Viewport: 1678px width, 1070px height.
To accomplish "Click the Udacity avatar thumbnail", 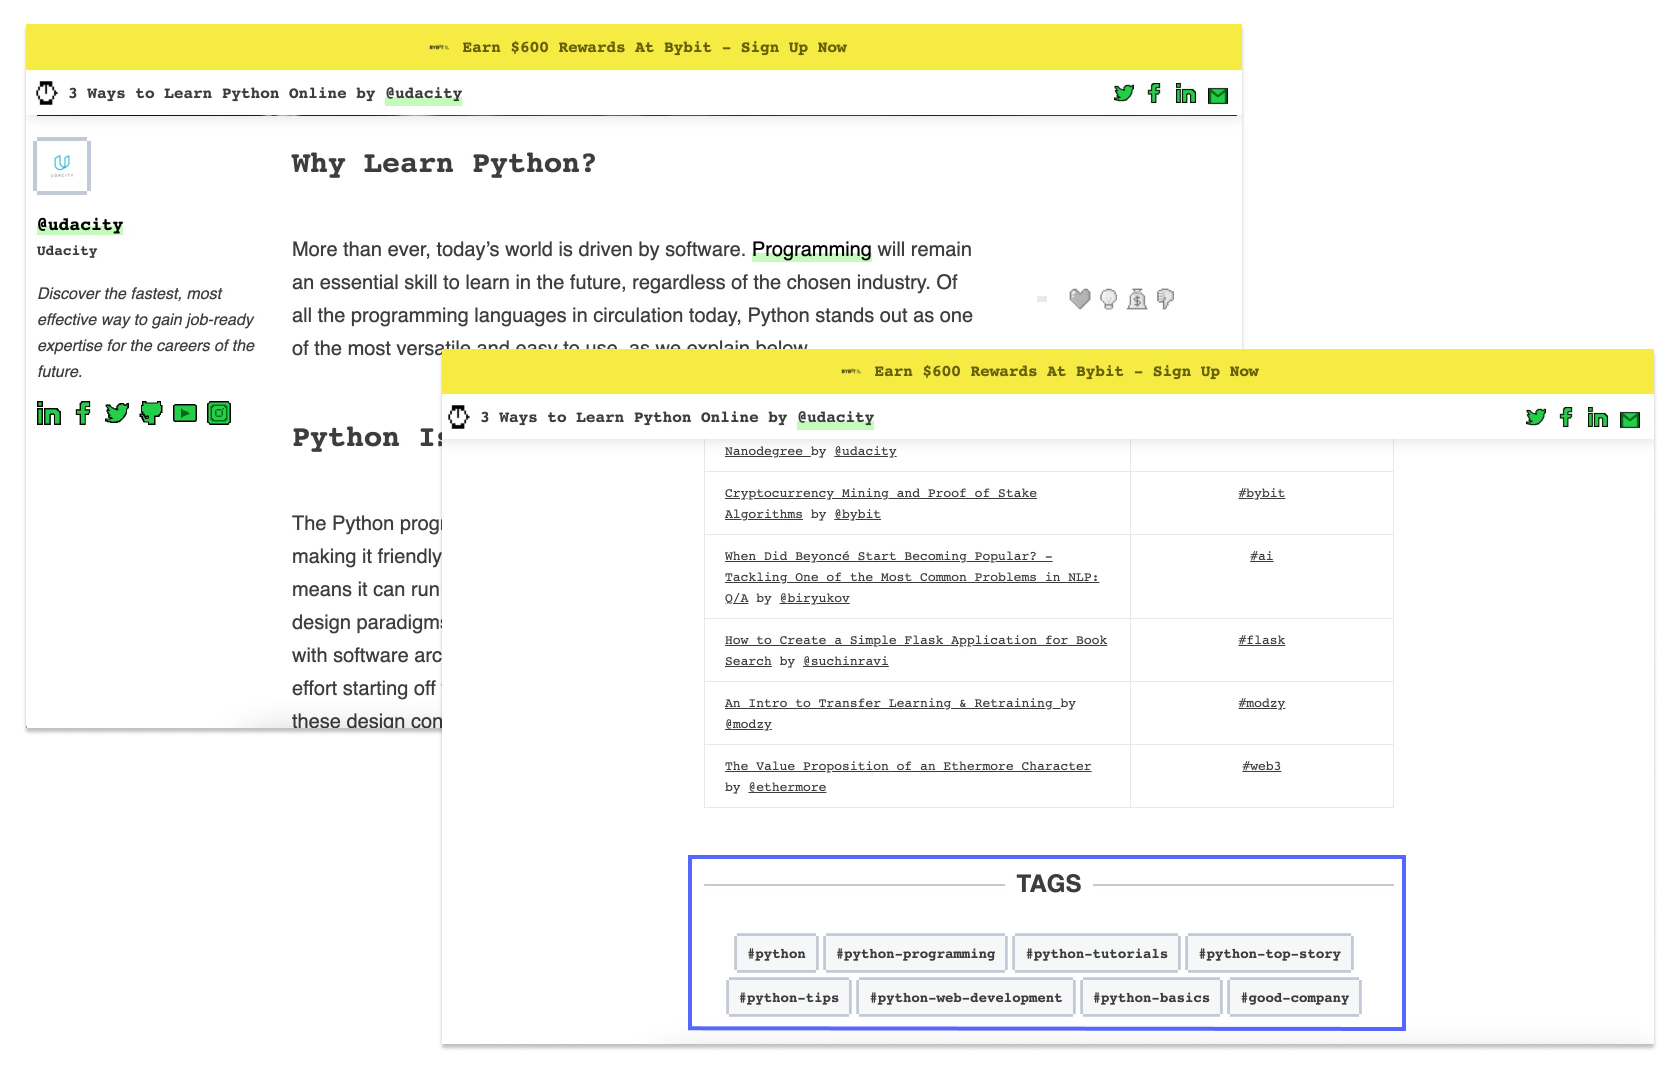I will click(62, 165).
